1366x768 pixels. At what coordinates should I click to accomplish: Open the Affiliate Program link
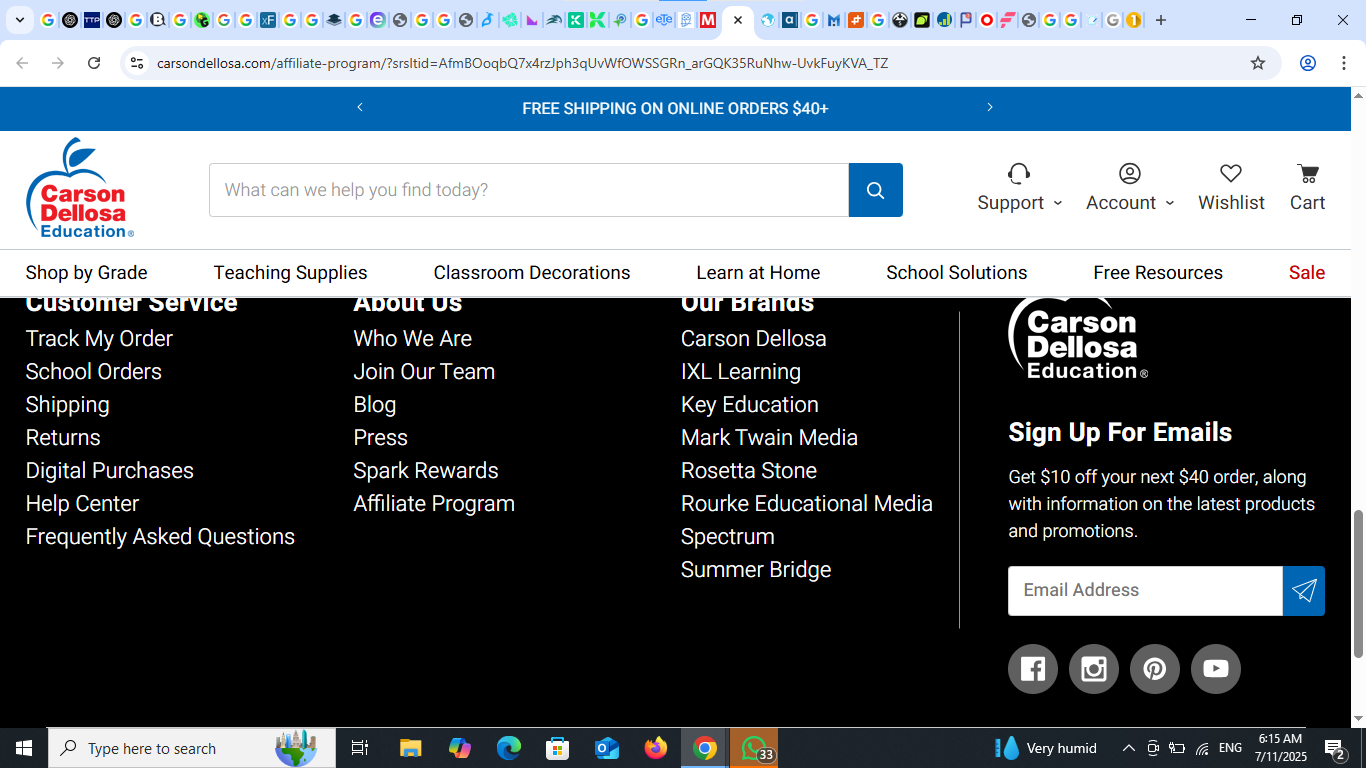434,504
